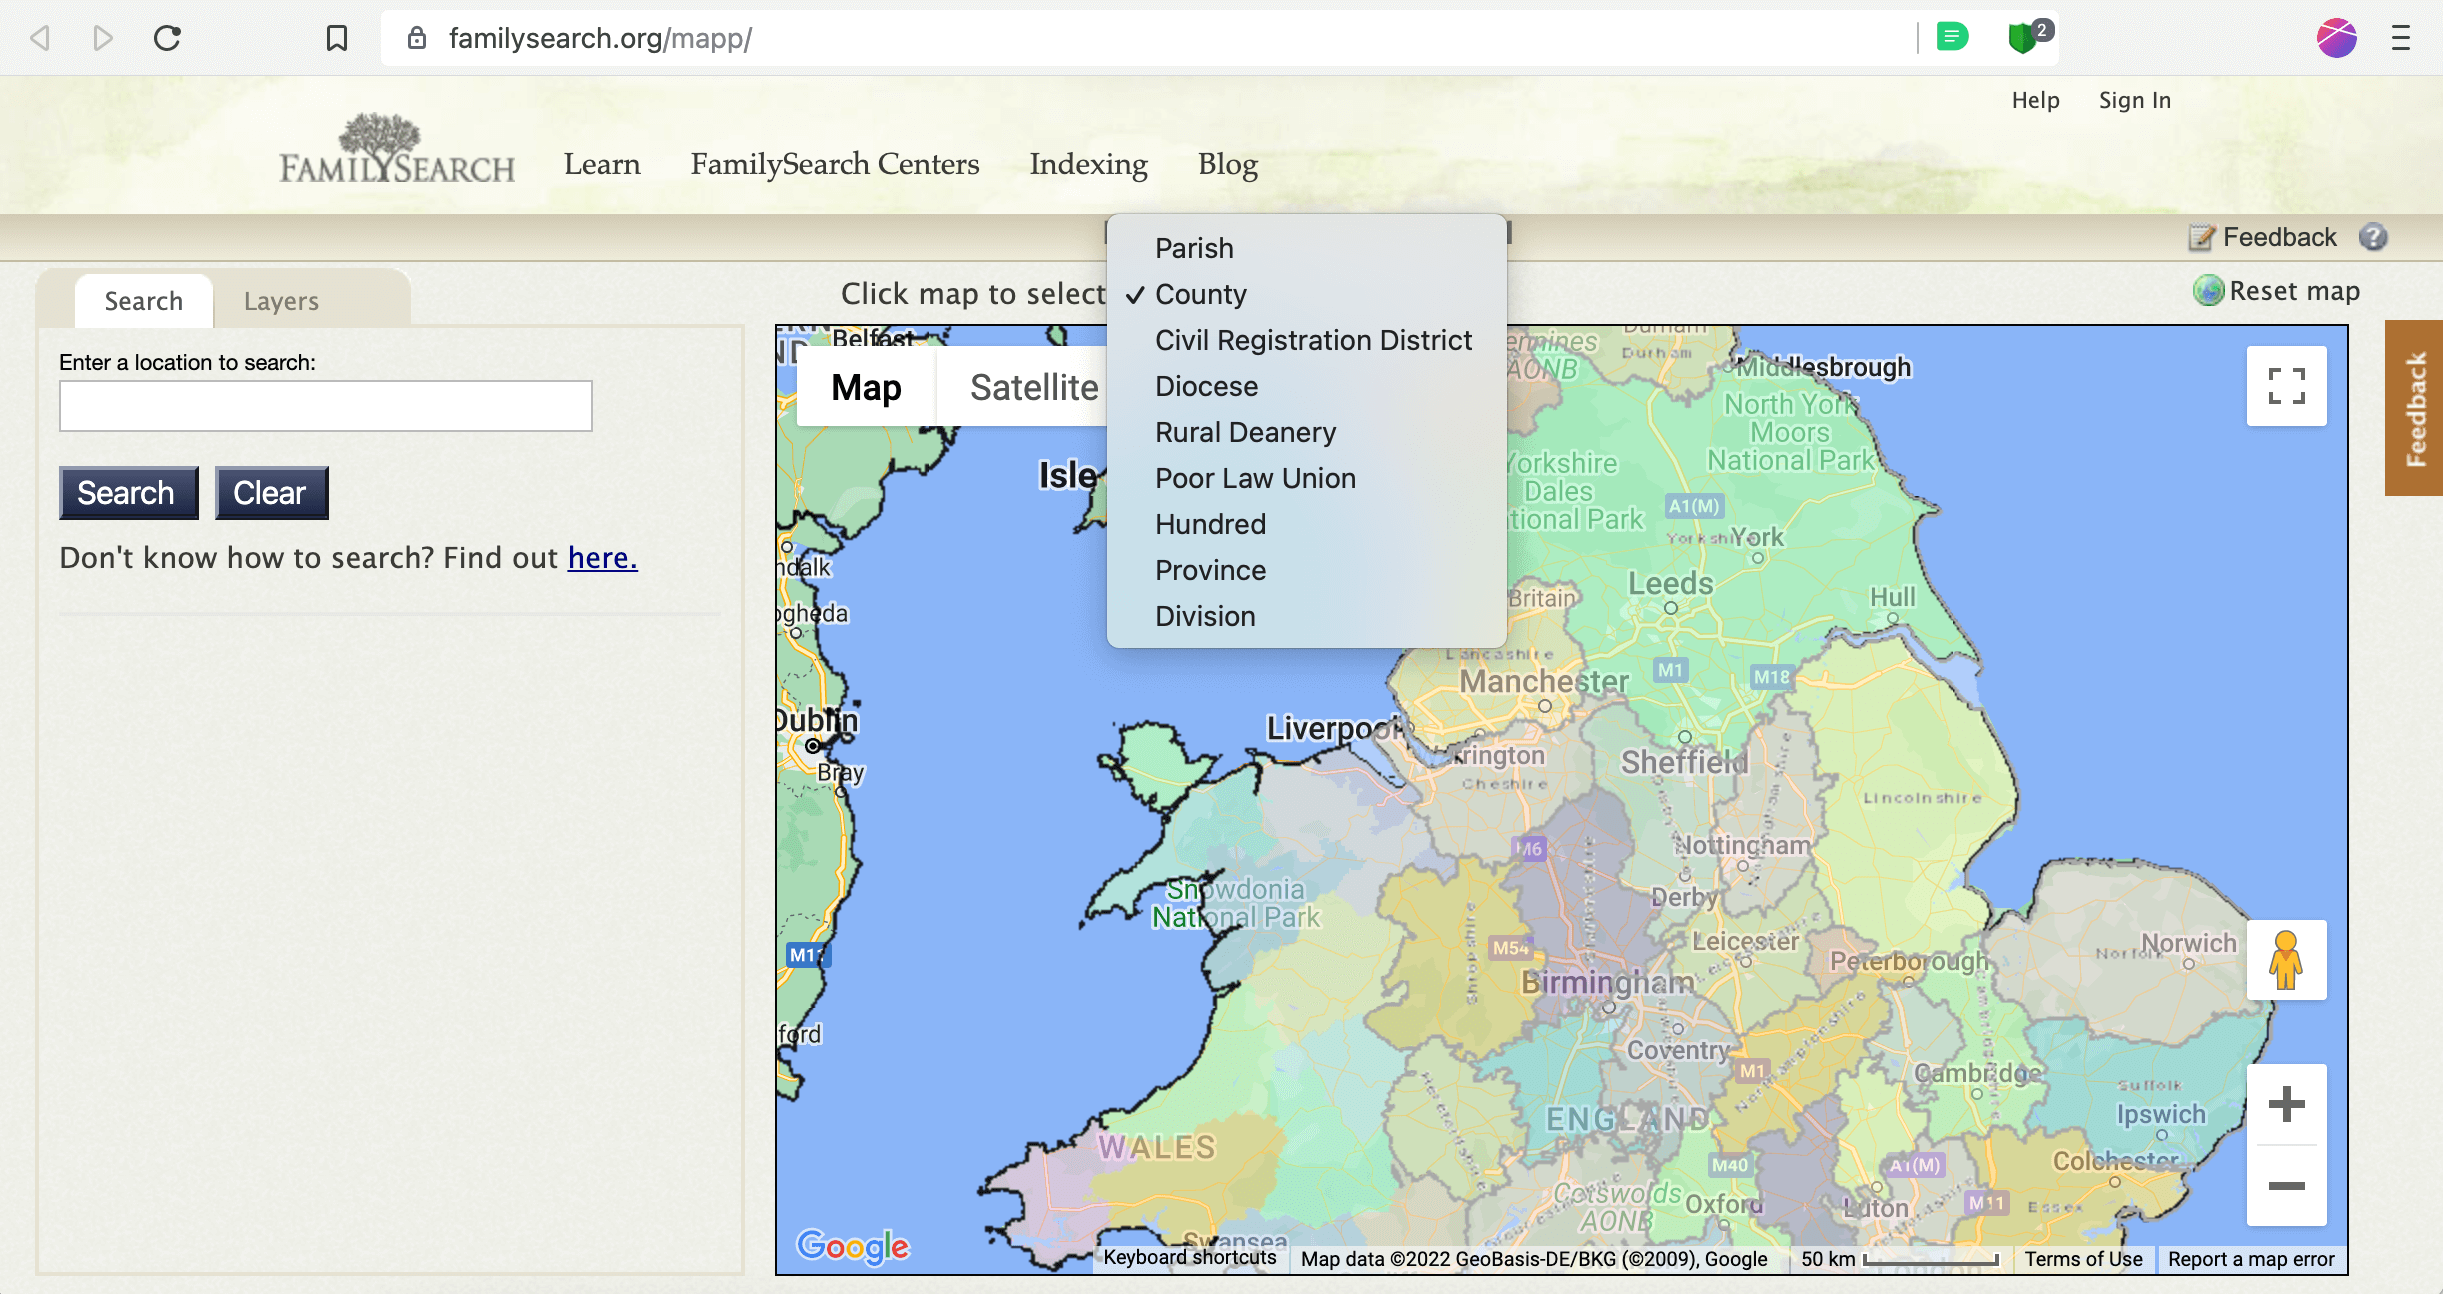
Task: Expand the Diocese layer option
Action: [1205, 384]
